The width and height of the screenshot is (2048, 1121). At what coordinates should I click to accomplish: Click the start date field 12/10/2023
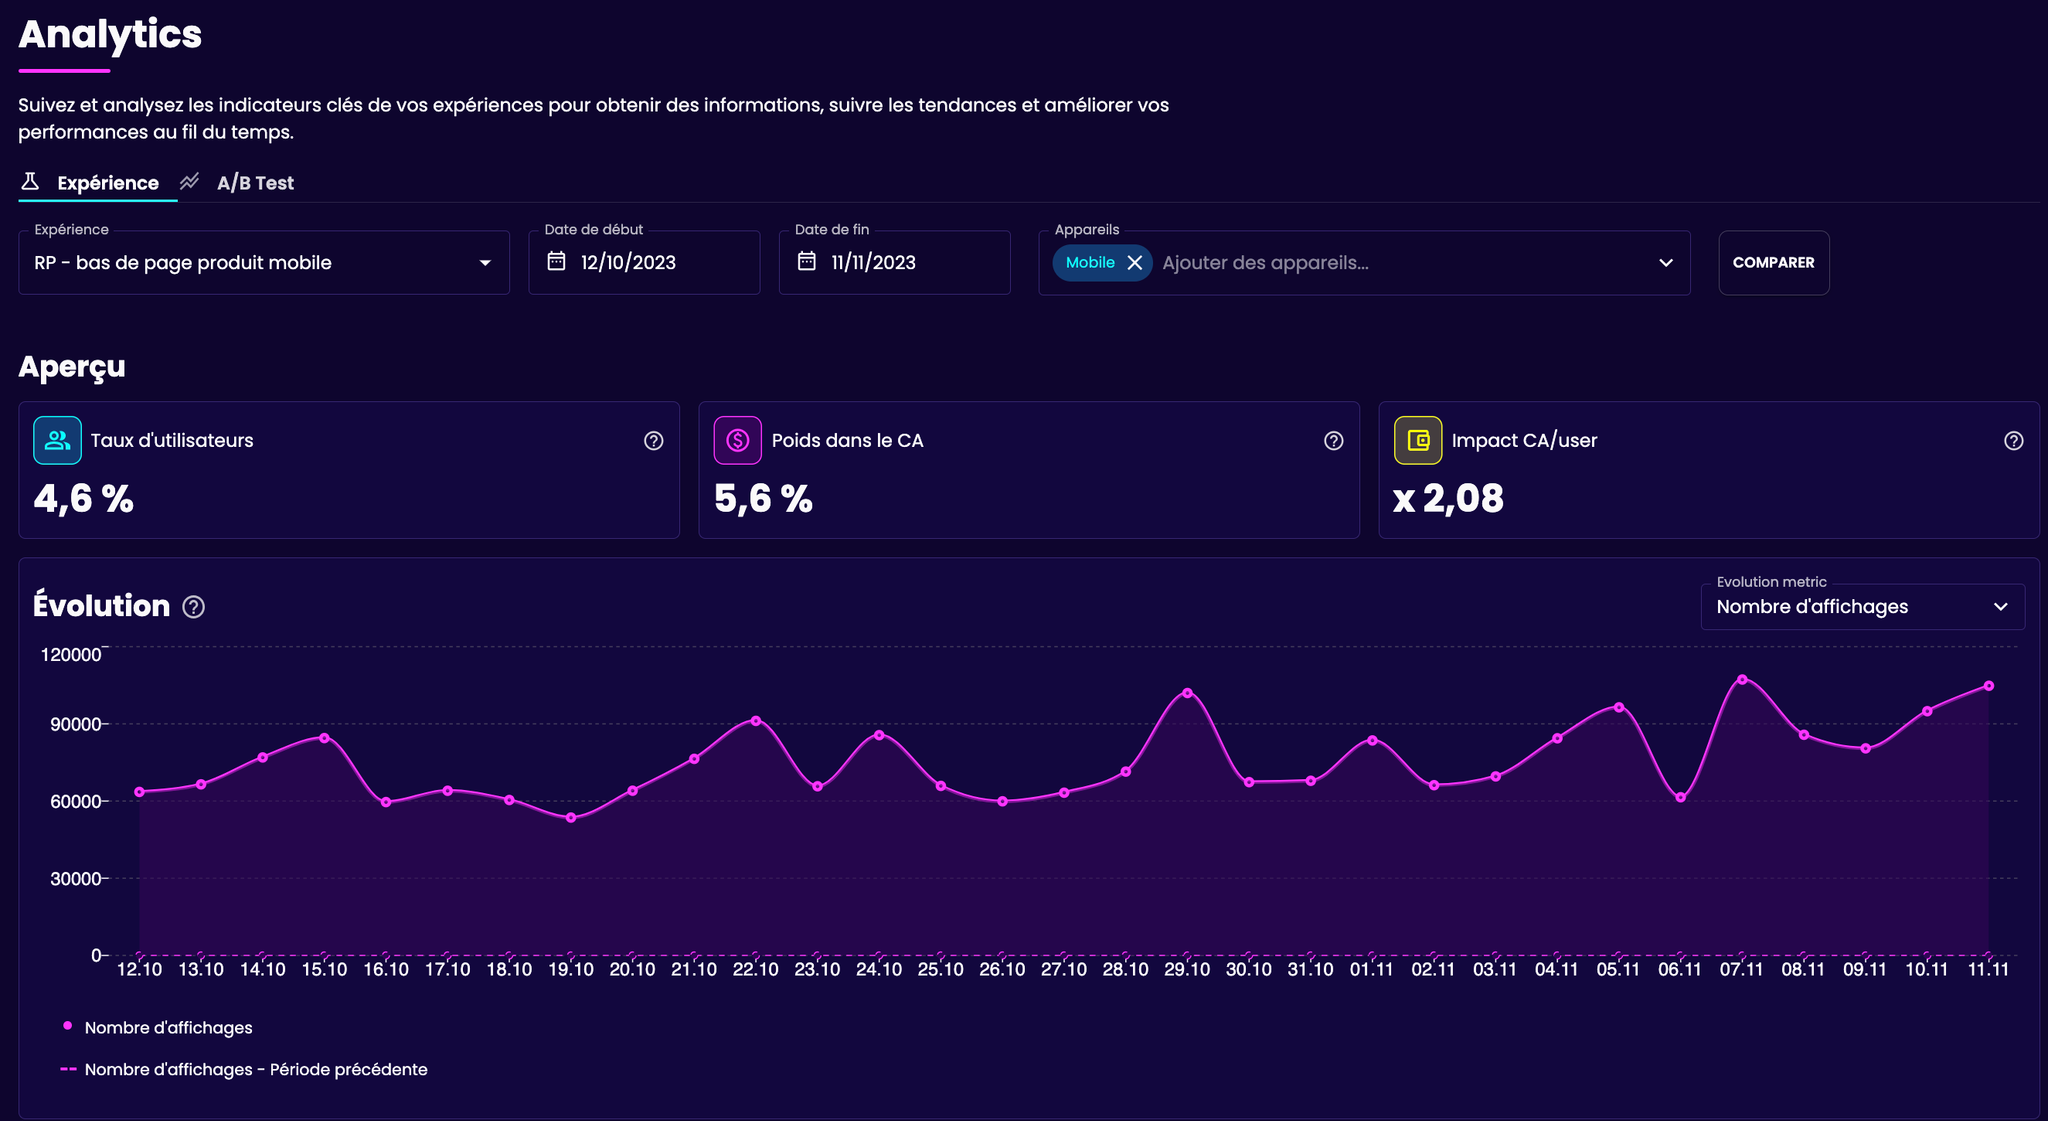click(x=644, y=263)
